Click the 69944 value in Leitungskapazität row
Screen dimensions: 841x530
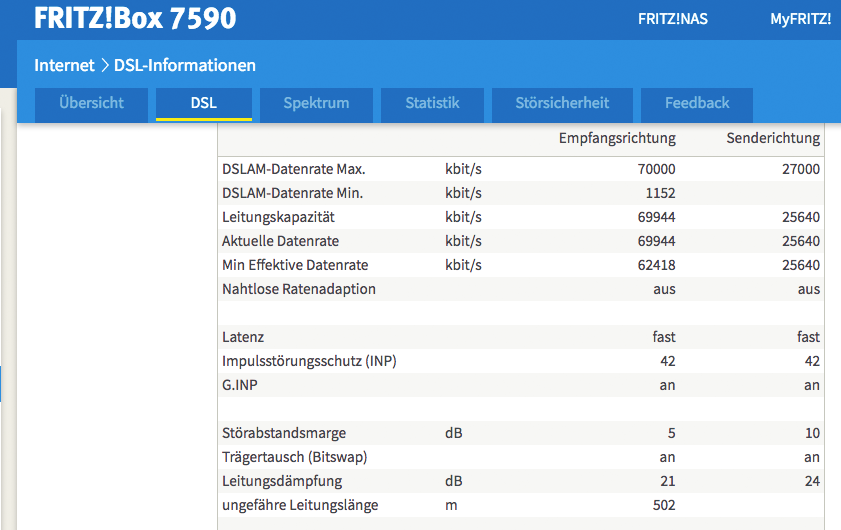click(656, 217)
